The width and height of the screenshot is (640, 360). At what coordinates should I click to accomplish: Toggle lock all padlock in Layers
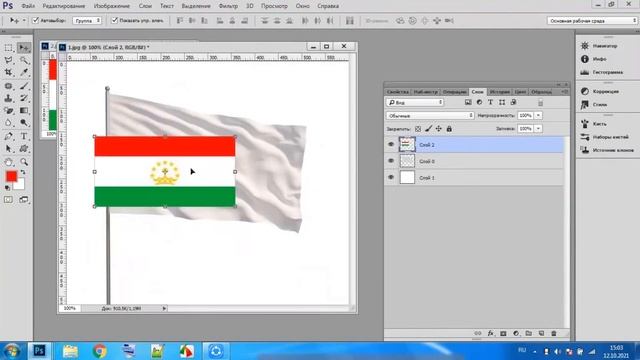pos(449,129)
